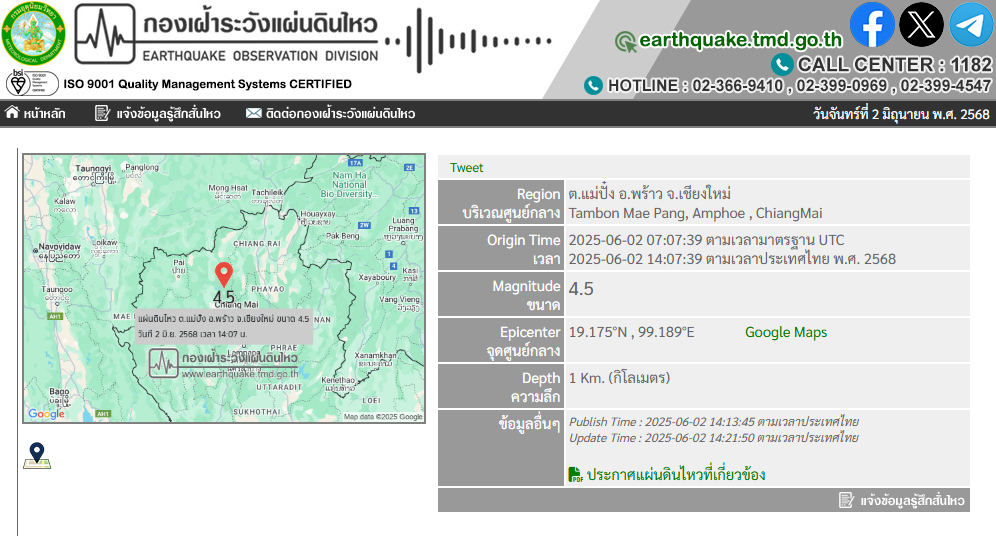Visit the earthquake.tmd.go.th website link
This screenshot has width=996, height=560.
click(x=740, y=40)
